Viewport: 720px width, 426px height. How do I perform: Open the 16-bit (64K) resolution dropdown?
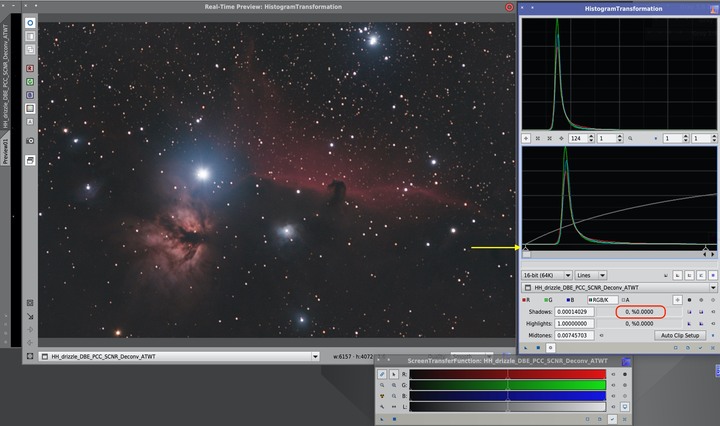[547, 274]
